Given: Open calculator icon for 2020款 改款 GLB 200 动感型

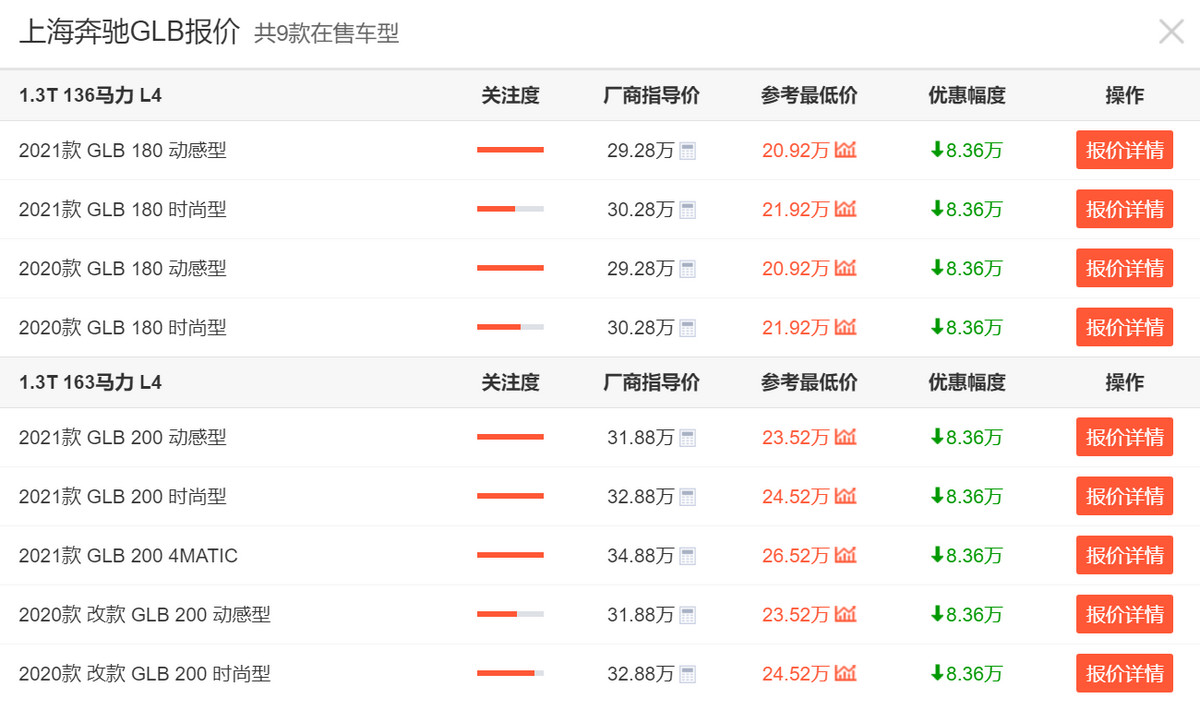Looking at the screenshot, I should click(688, 615).
